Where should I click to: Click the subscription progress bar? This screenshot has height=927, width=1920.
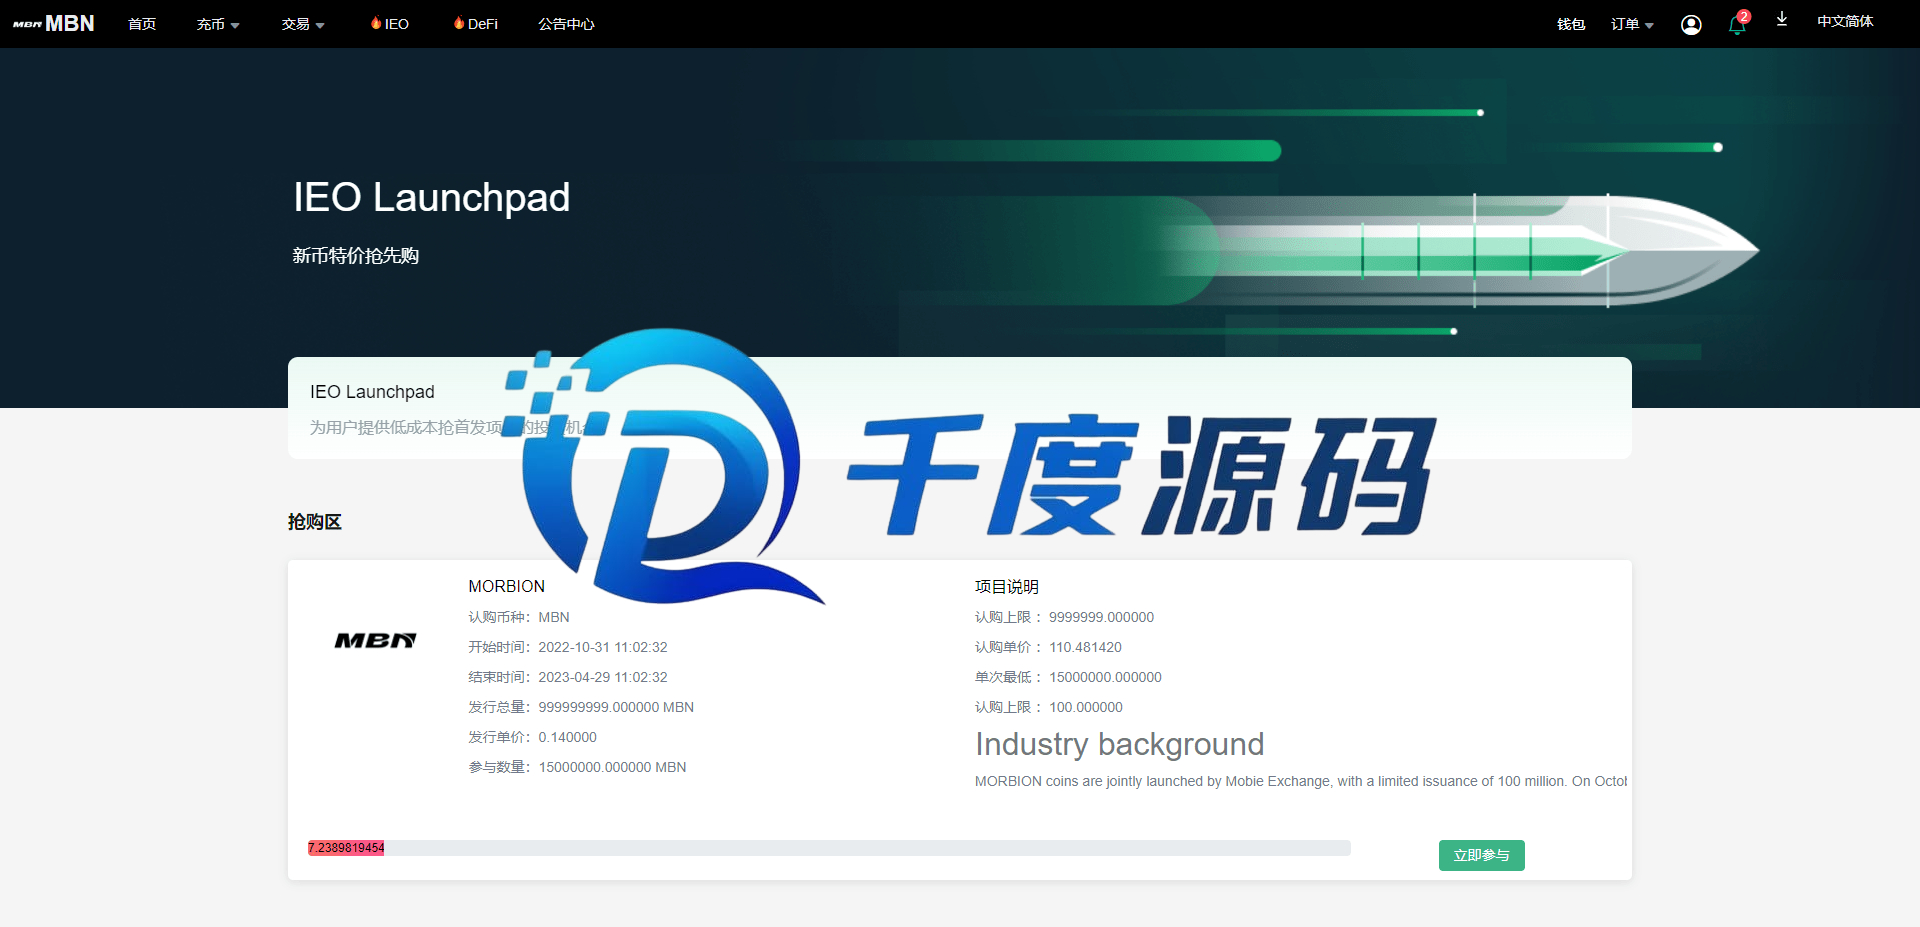click(829, 848)
